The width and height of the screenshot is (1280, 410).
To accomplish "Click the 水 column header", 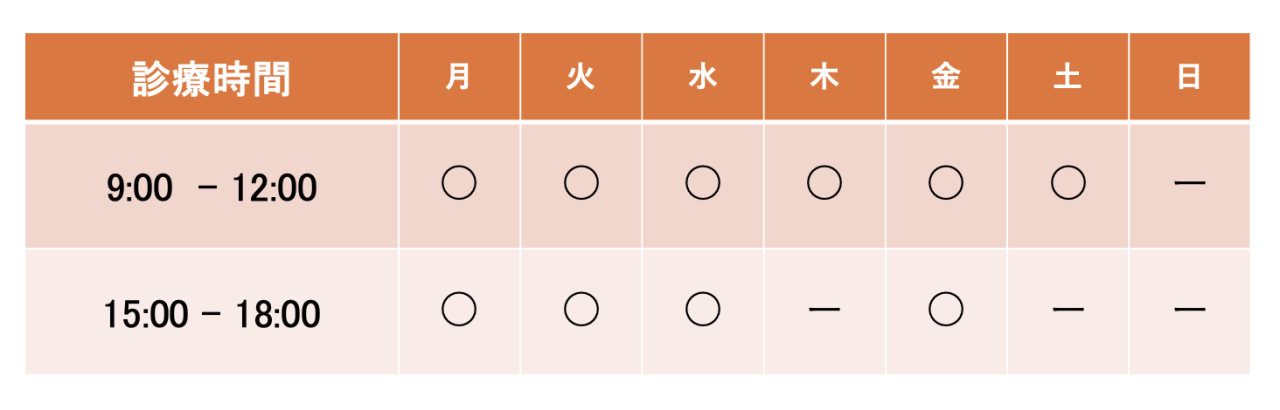I will pyautogui.click(x=702, y=79).
